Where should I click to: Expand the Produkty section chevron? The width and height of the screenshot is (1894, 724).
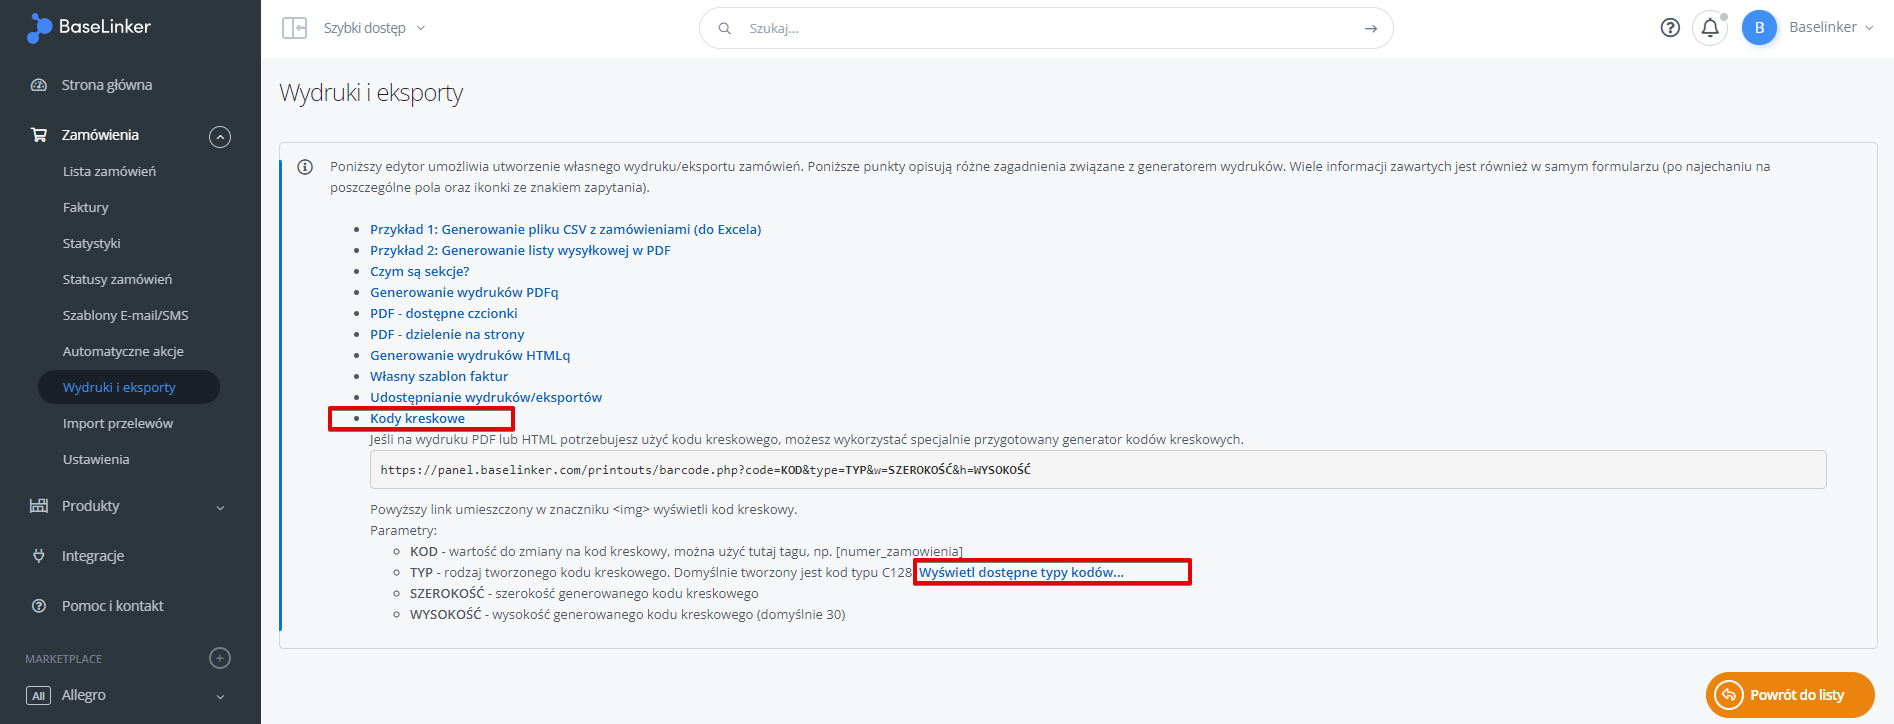pos(220,508)
